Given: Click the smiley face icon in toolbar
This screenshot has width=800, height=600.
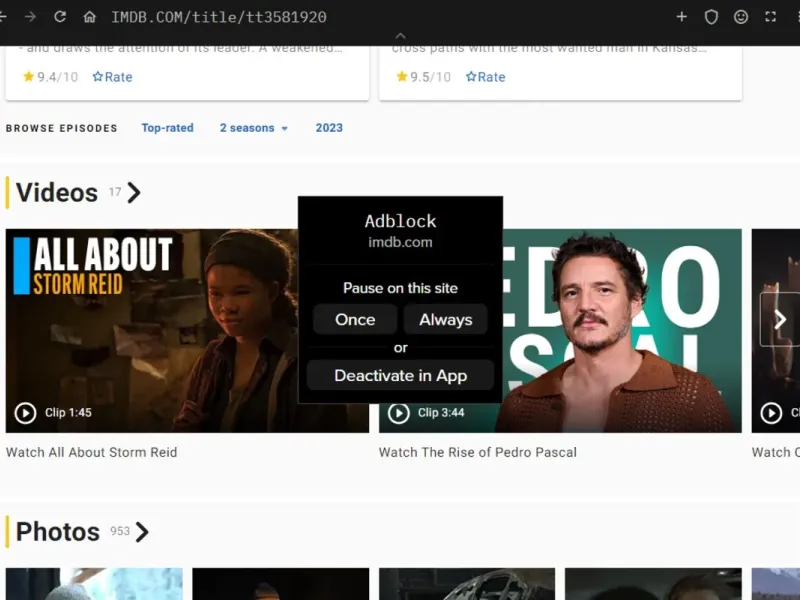Looking at the screenshot, I should point(741,17).
